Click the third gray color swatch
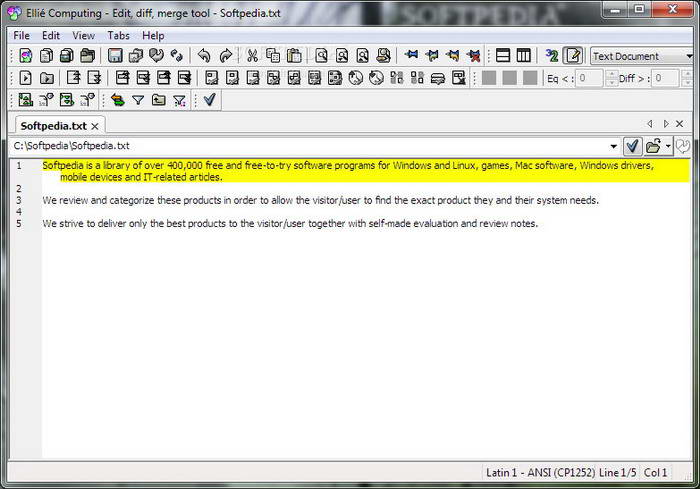Image resolution: width=700 pixels, height=489 pixels. click(x=530, y=78)
